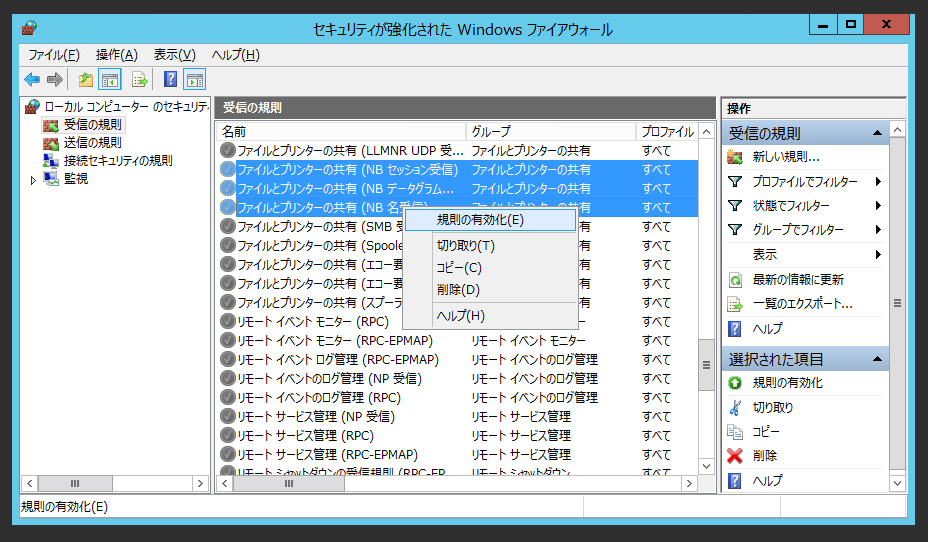This screenshot has width=928, height=542.
Task: Open the 表示(V) menu
Action: coord(175,55)
